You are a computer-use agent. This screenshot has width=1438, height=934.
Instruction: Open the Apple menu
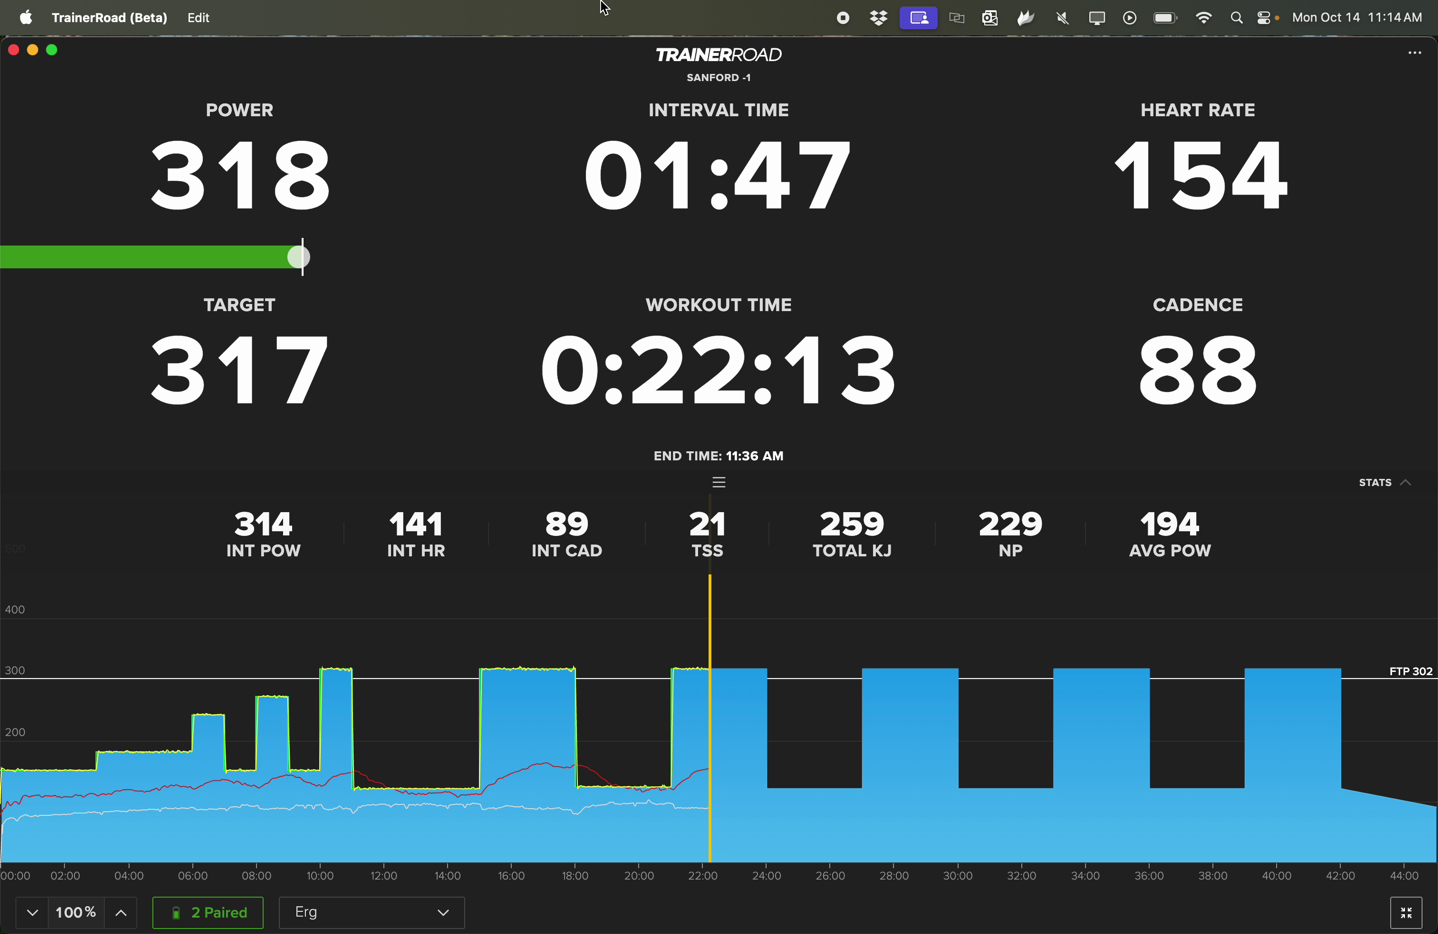[26, 17]
